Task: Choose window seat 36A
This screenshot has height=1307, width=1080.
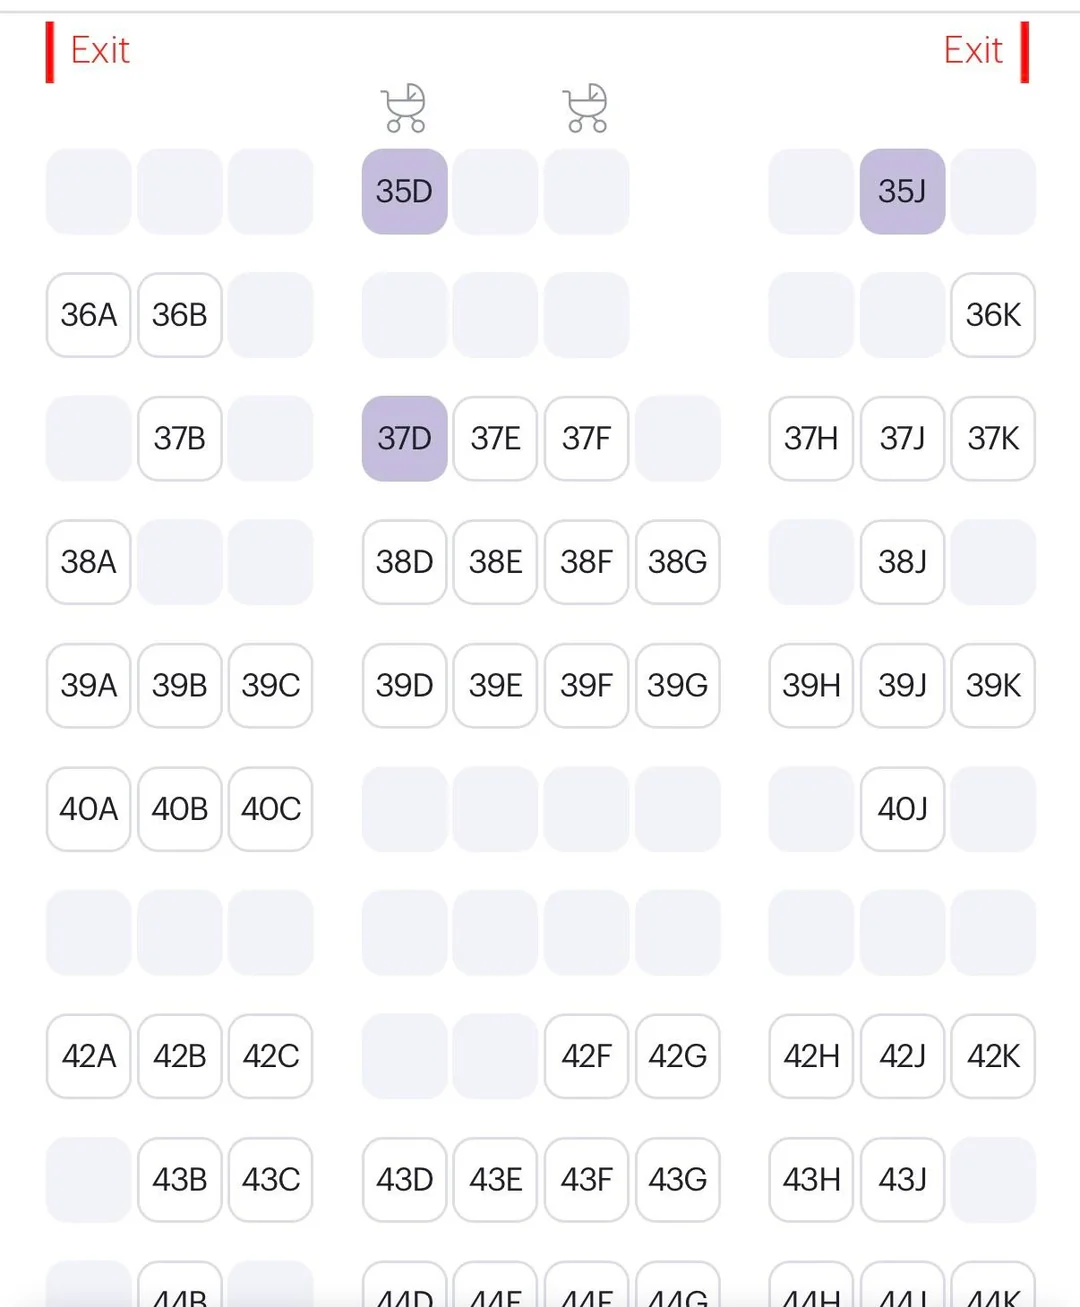Action: (88, 315)
